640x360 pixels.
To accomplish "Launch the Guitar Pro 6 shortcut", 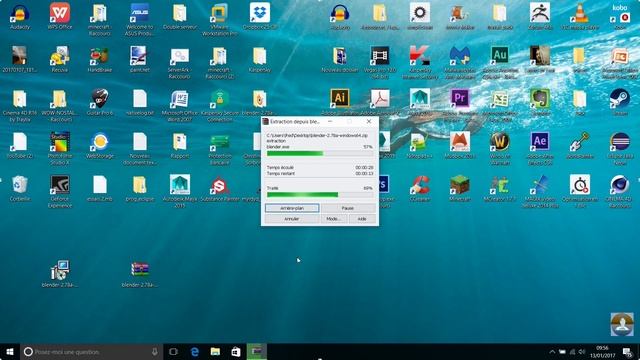I will pos(100,102).
